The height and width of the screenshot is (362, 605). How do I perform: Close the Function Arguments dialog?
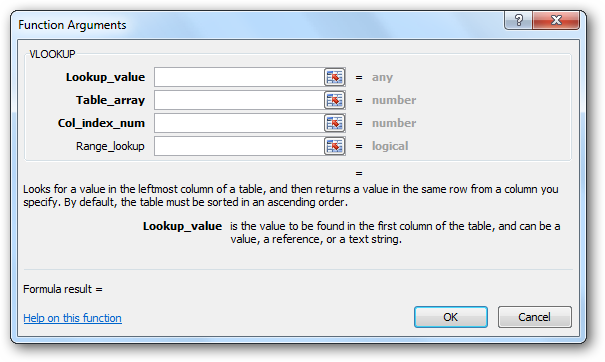[556, 20]
